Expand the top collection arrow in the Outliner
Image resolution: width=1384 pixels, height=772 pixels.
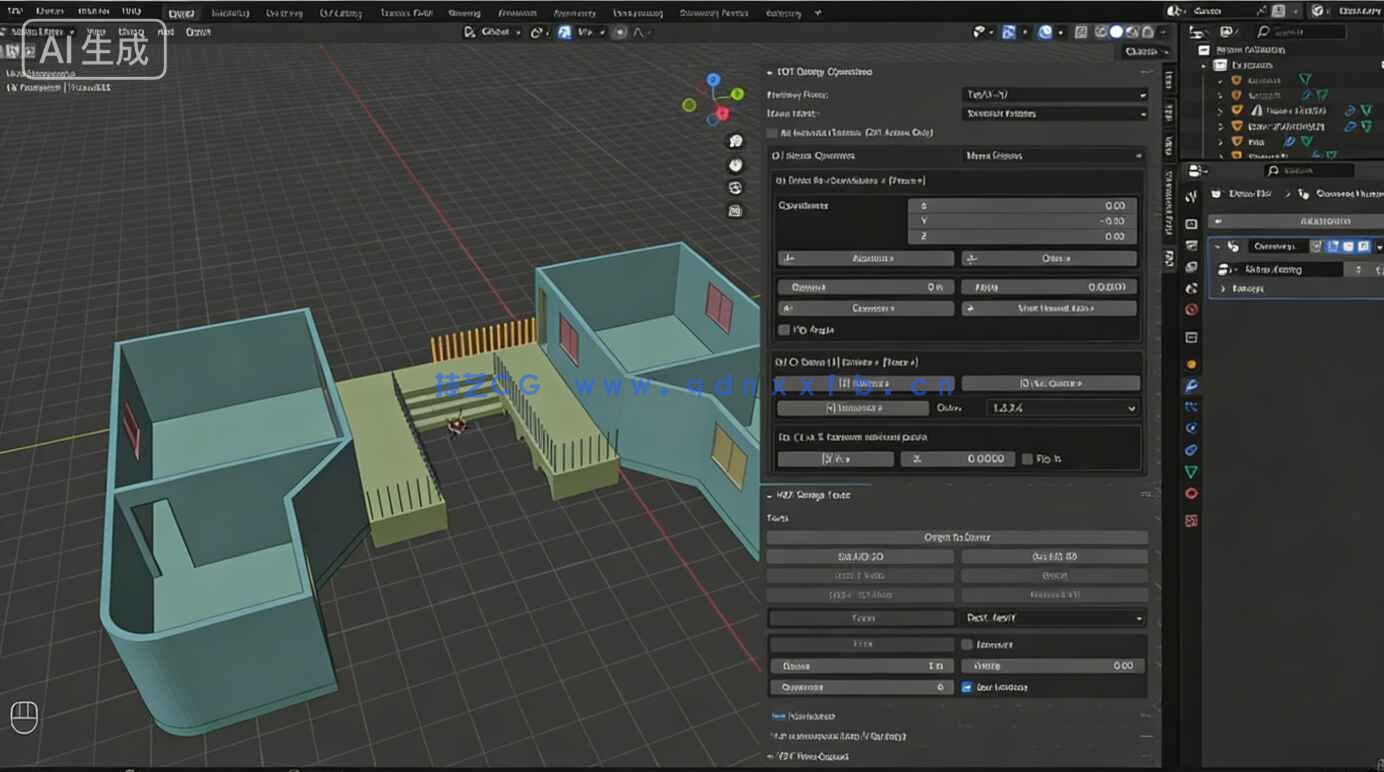pyautogui.click(x=1204, y=65)
